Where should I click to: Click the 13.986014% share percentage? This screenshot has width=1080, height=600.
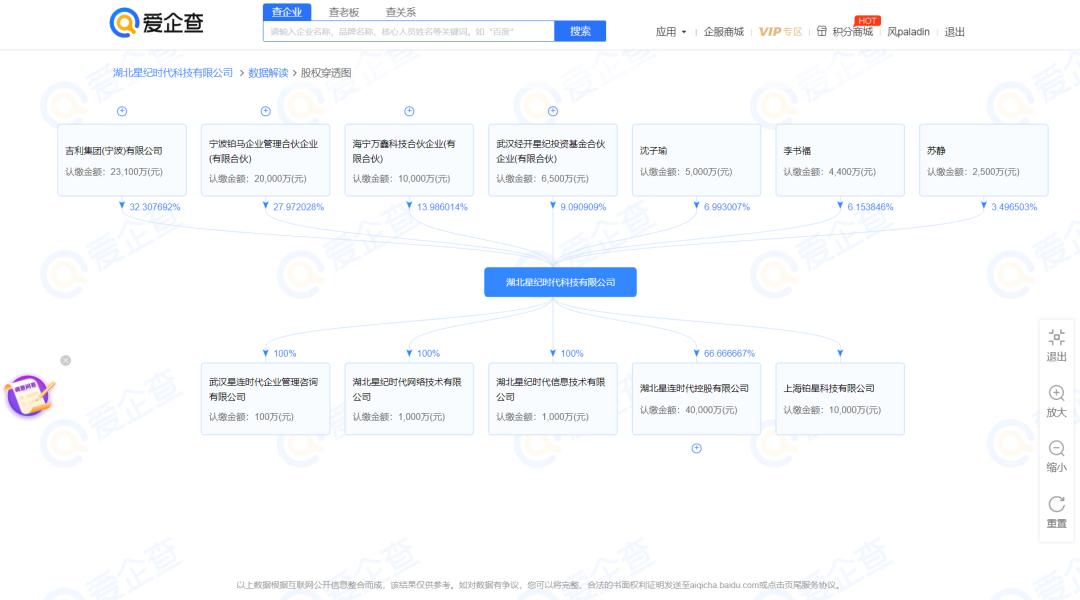442,207
